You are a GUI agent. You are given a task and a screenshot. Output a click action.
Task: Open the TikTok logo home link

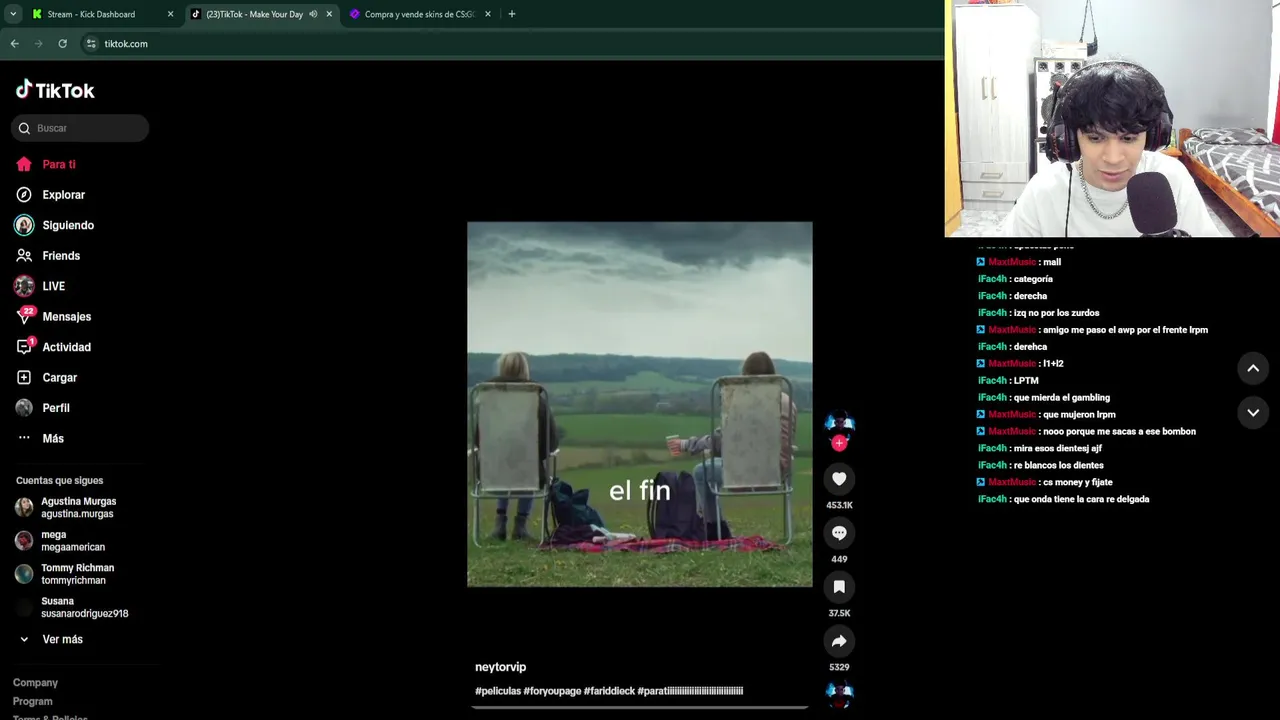(55, 90)
